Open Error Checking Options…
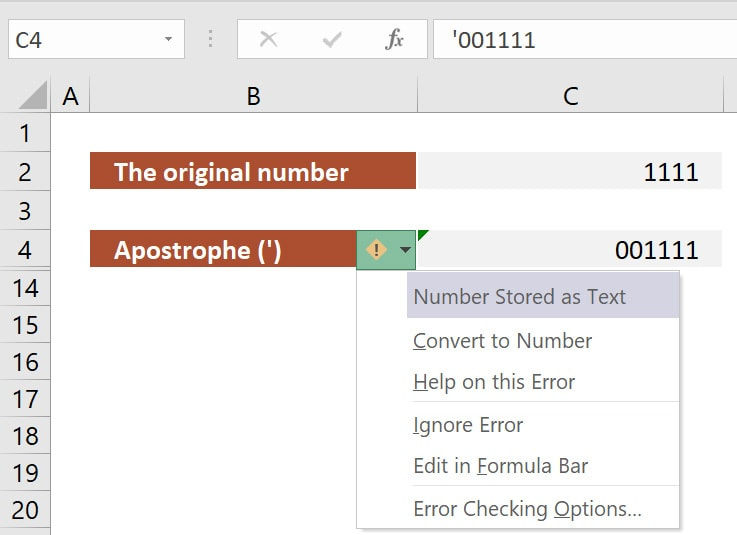The image size is (737, 535). pos(527,509)
